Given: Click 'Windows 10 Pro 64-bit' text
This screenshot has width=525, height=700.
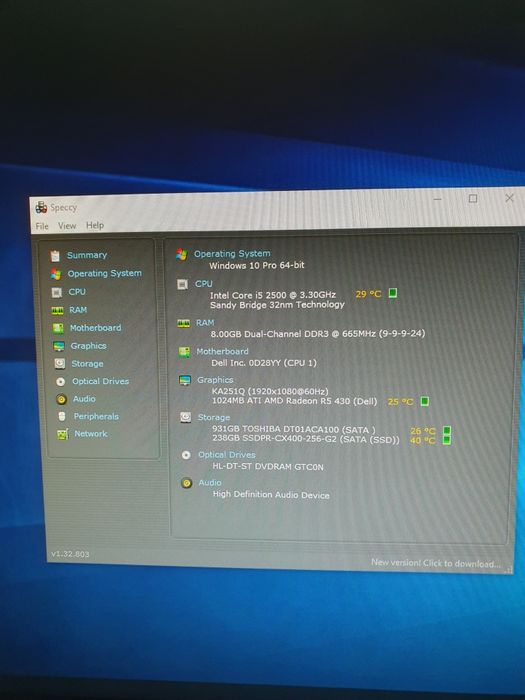Looking at the screenshot, I should [x=257, y=265].
